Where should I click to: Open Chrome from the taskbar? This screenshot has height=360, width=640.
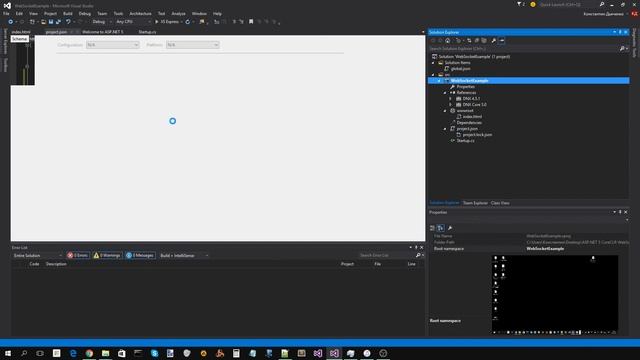coord(89,353)
